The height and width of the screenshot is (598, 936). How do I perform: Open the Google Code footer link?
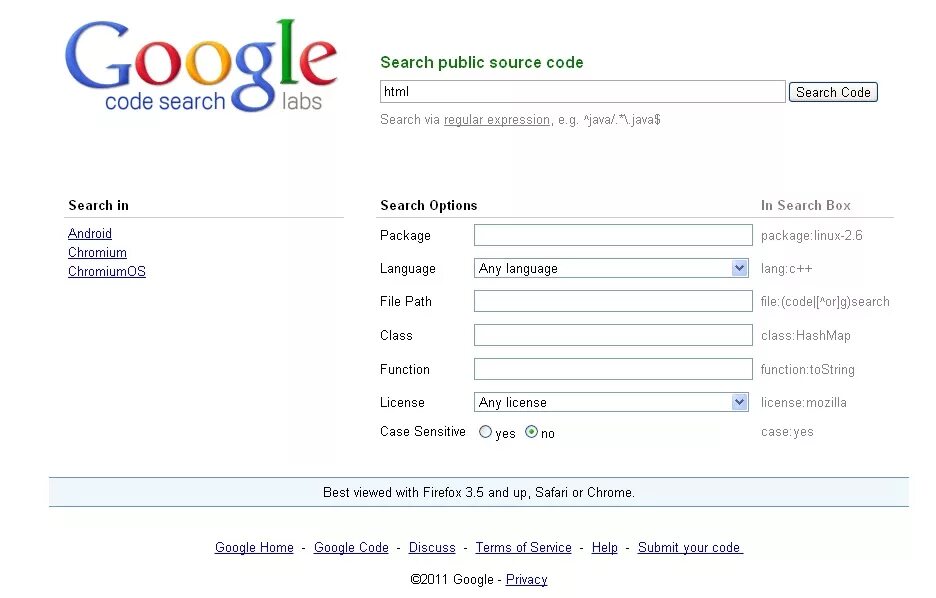351,547
